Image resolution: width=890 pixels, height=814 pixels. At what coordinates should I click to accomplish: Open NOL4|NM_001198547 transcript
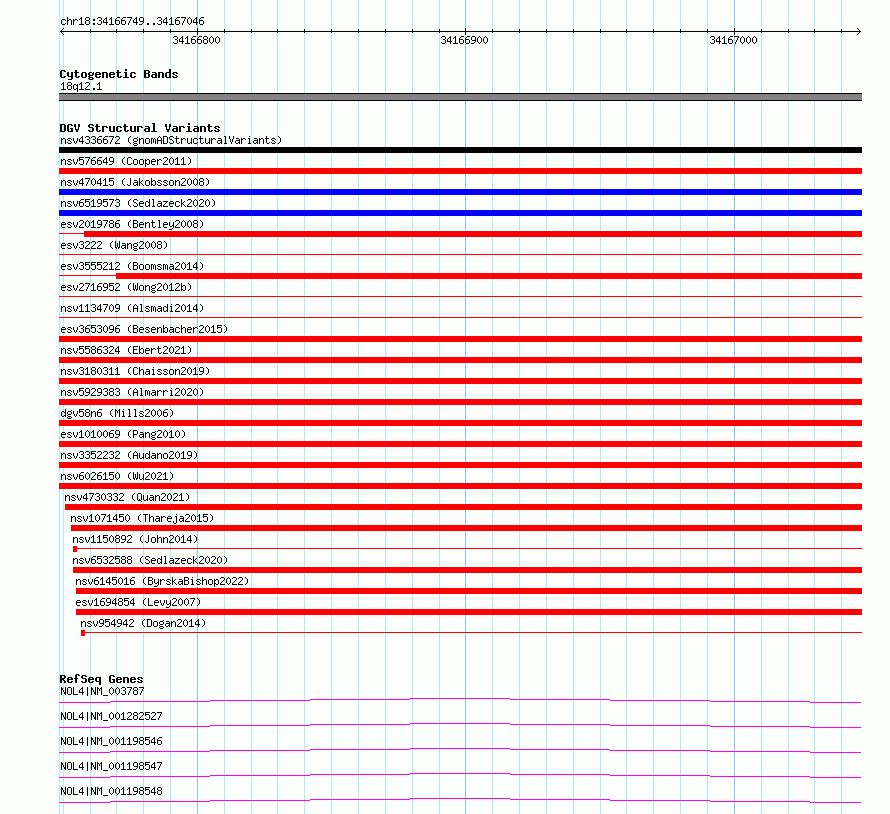pyautogui.click(x=111, y=766)
